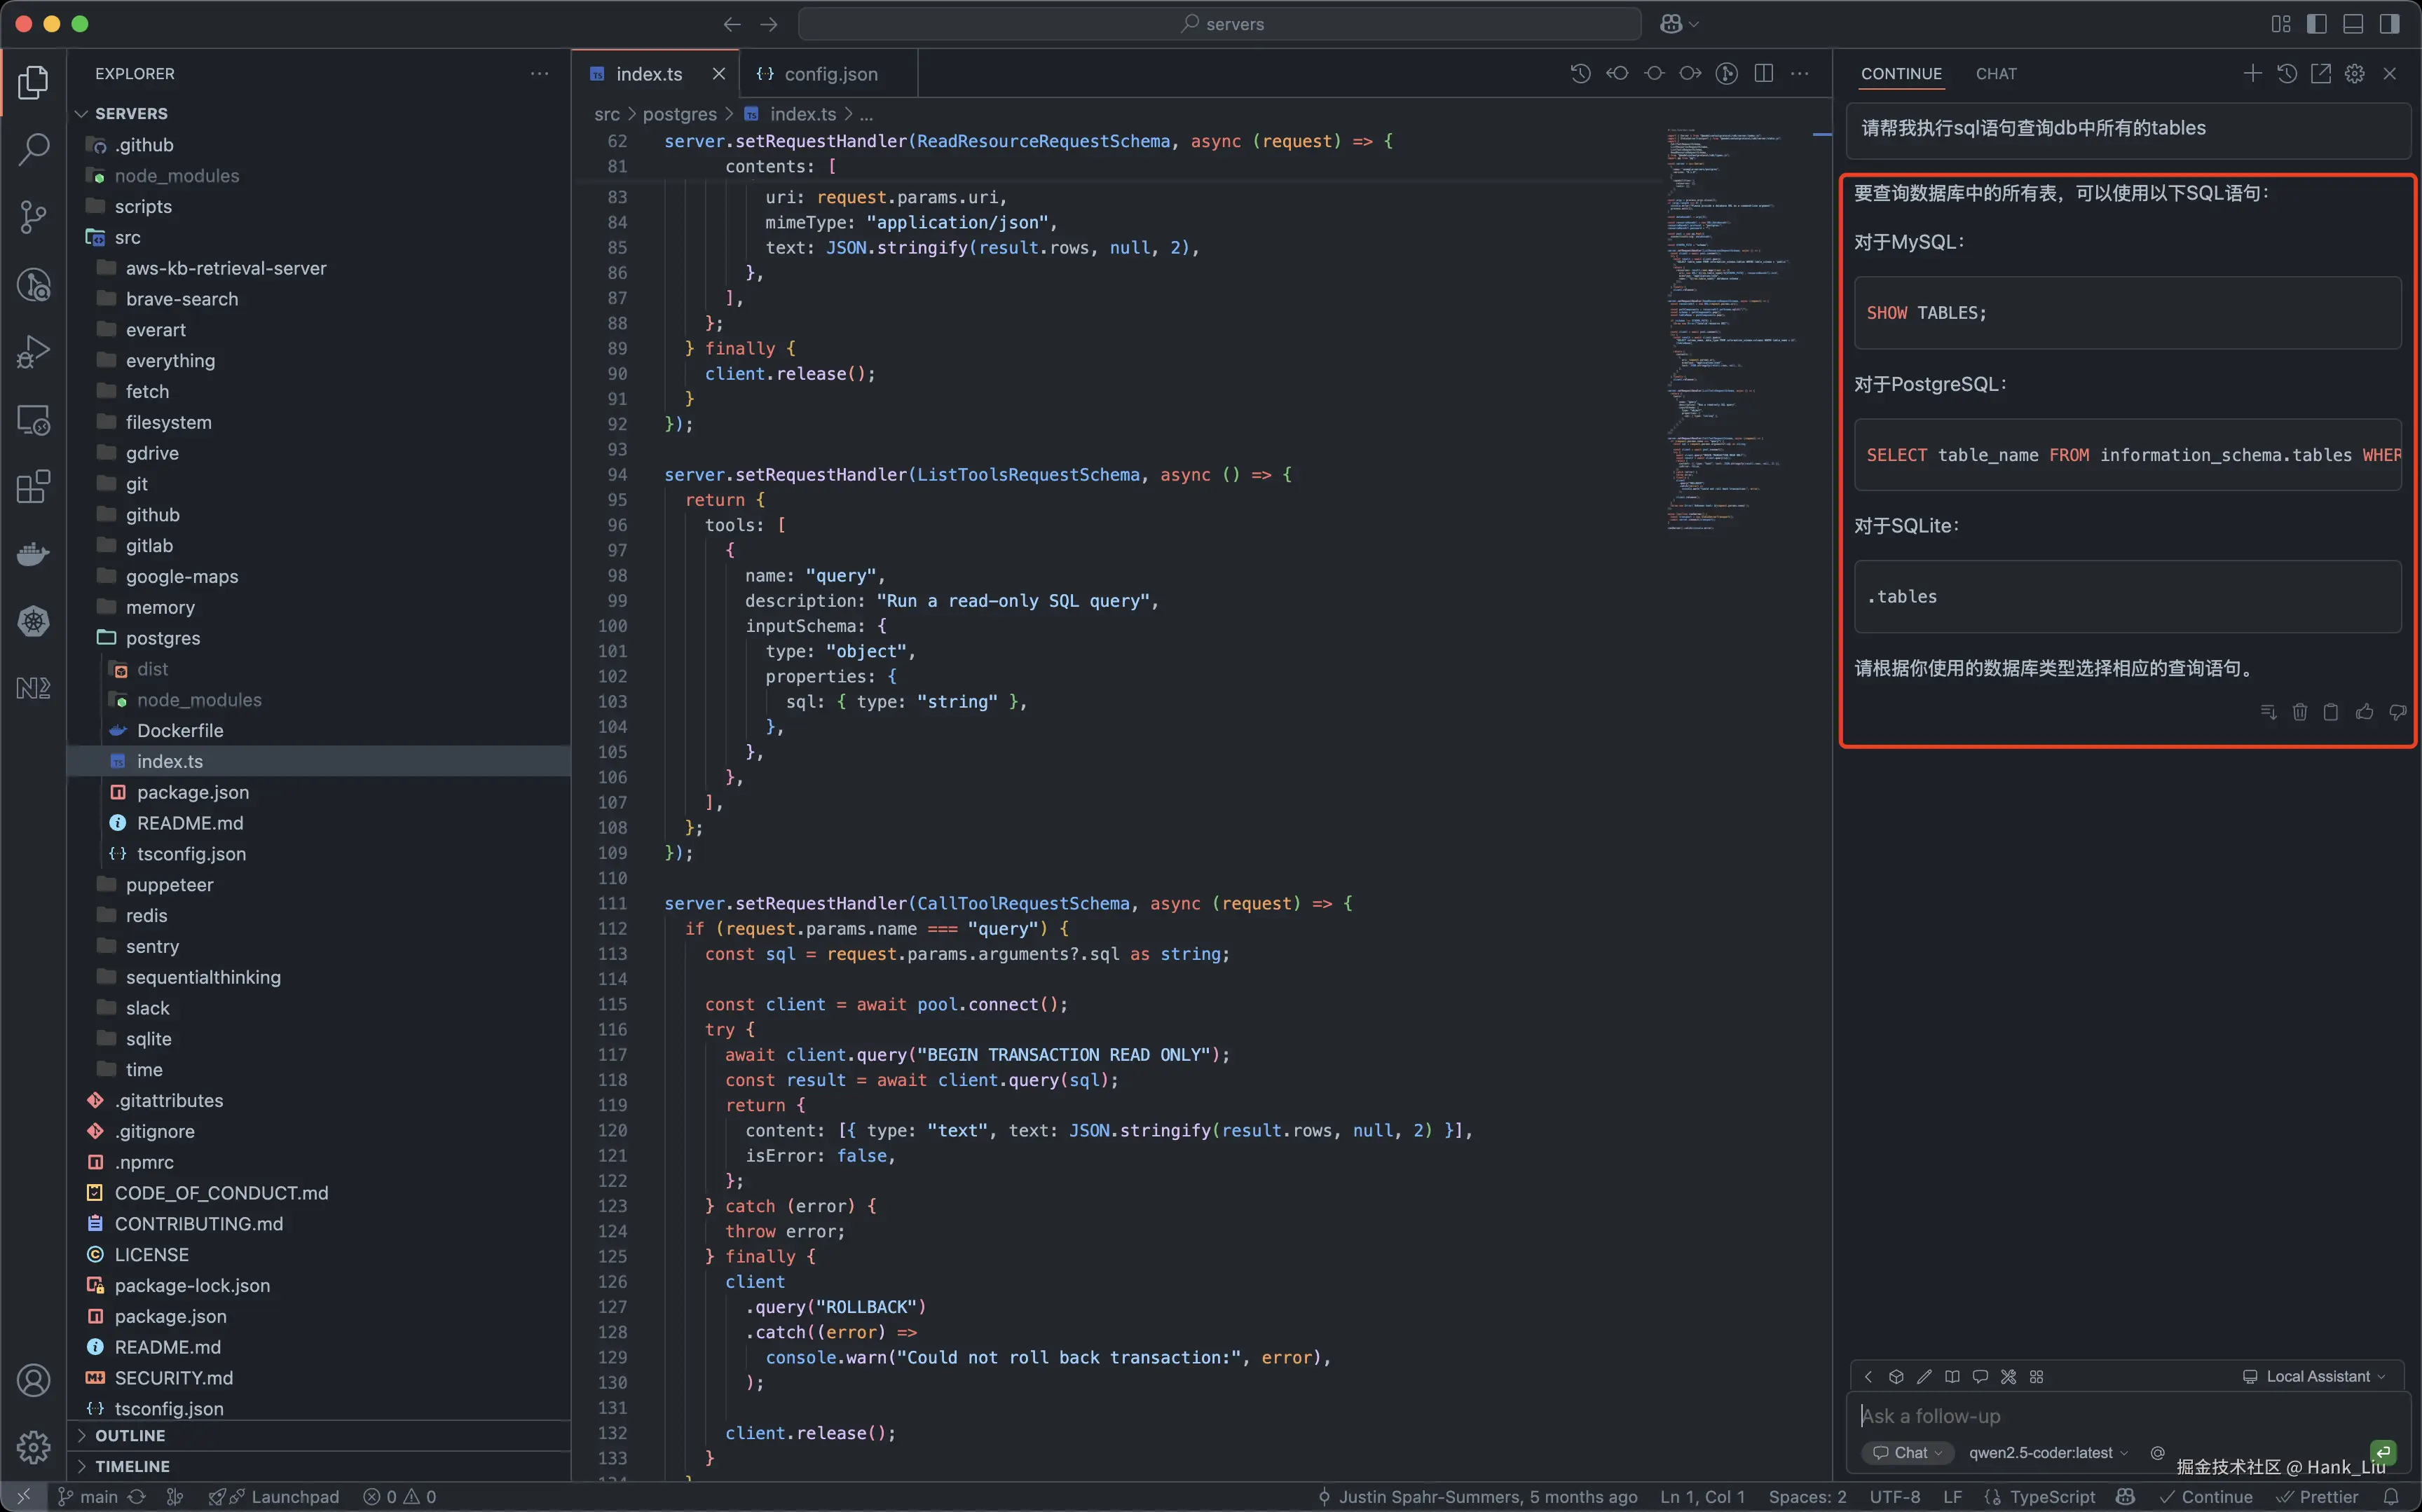2422x1512 pixels.
Task: Open Docker view in activity bar
Action: click(x=33, y=553)
